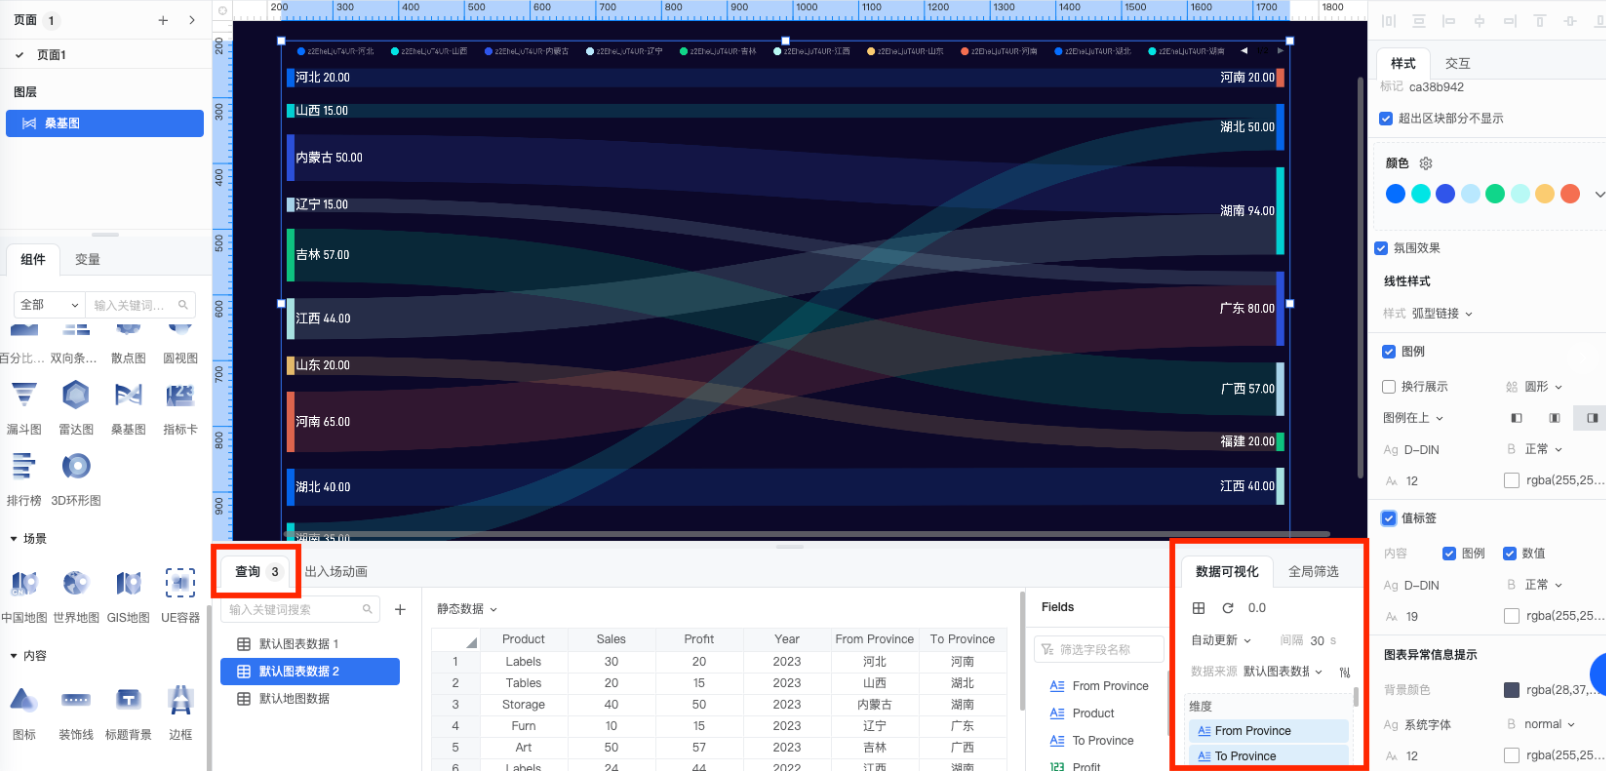Pick the green color swatch
The image size is (1606, 771).
click(x=1495, y=194)
